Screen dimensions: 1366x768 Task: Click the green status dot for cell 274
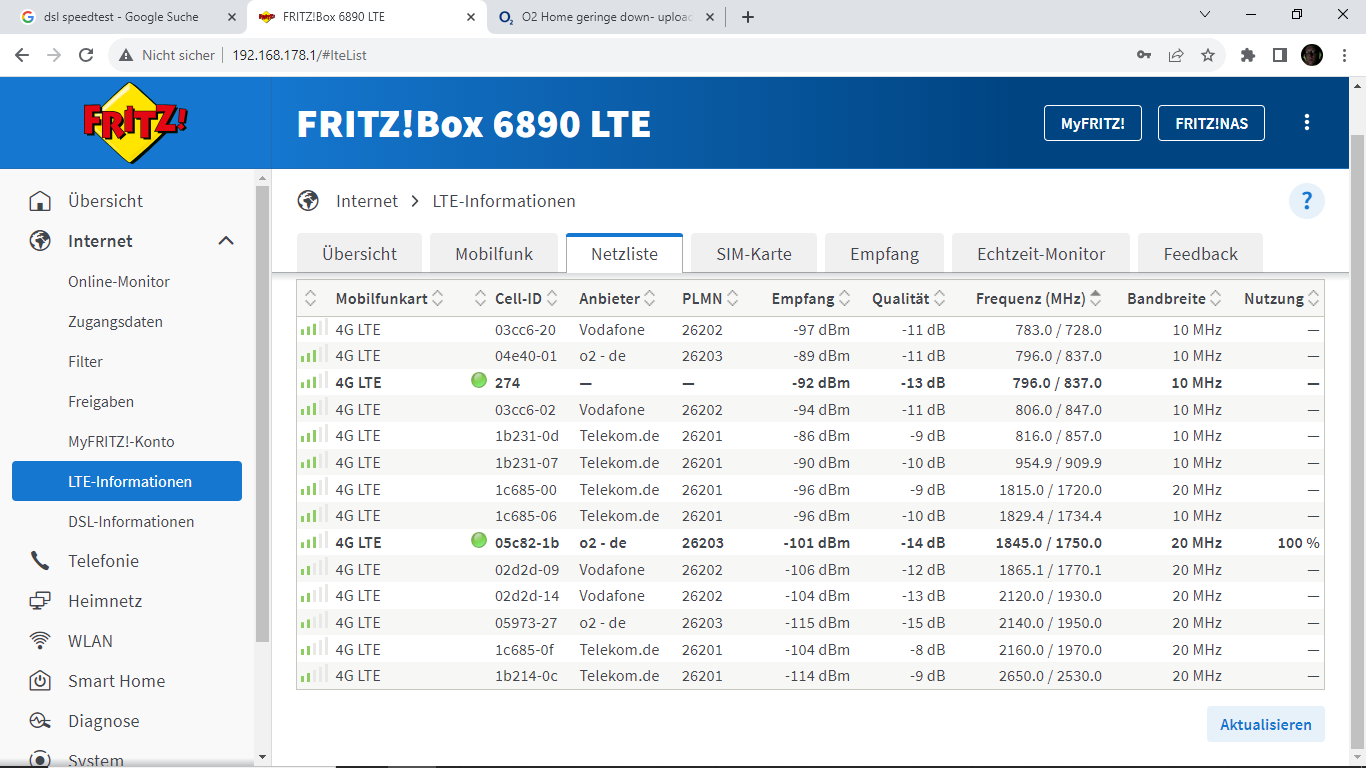click(479, 381)
